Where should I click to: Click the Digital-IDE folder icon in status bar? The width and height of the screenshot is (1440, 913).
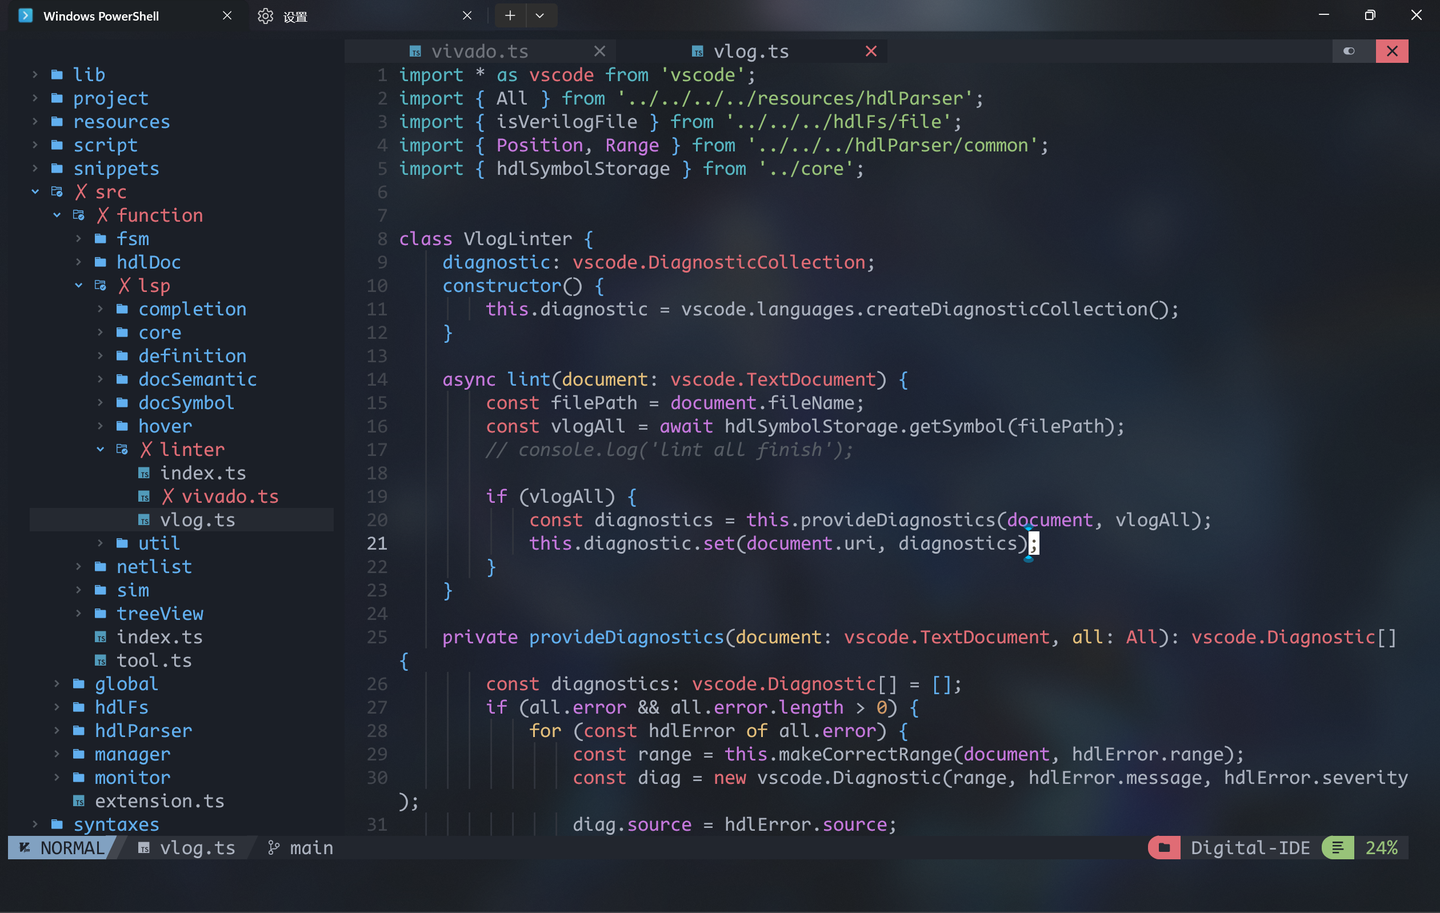tap(1164, 847)
